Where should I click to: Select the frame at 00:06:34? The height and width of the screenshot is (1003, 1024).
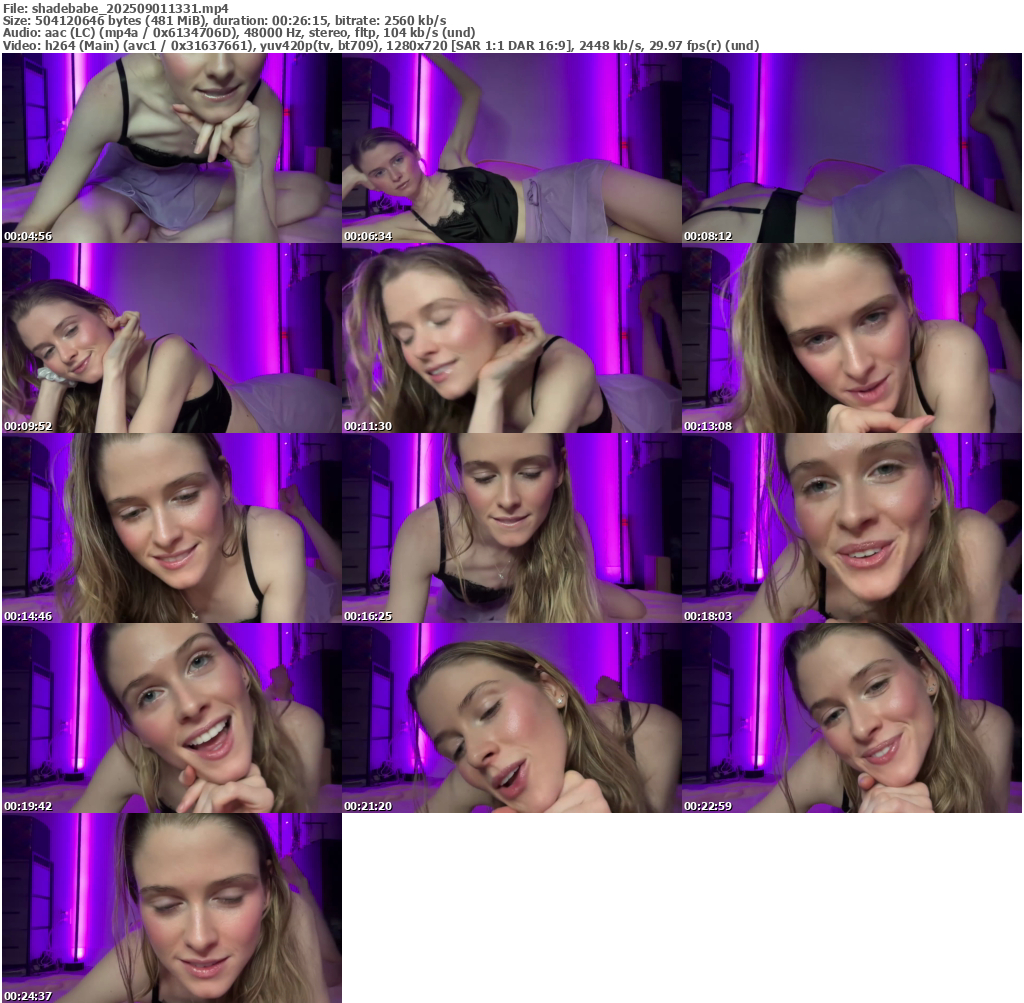click(511, 148)
